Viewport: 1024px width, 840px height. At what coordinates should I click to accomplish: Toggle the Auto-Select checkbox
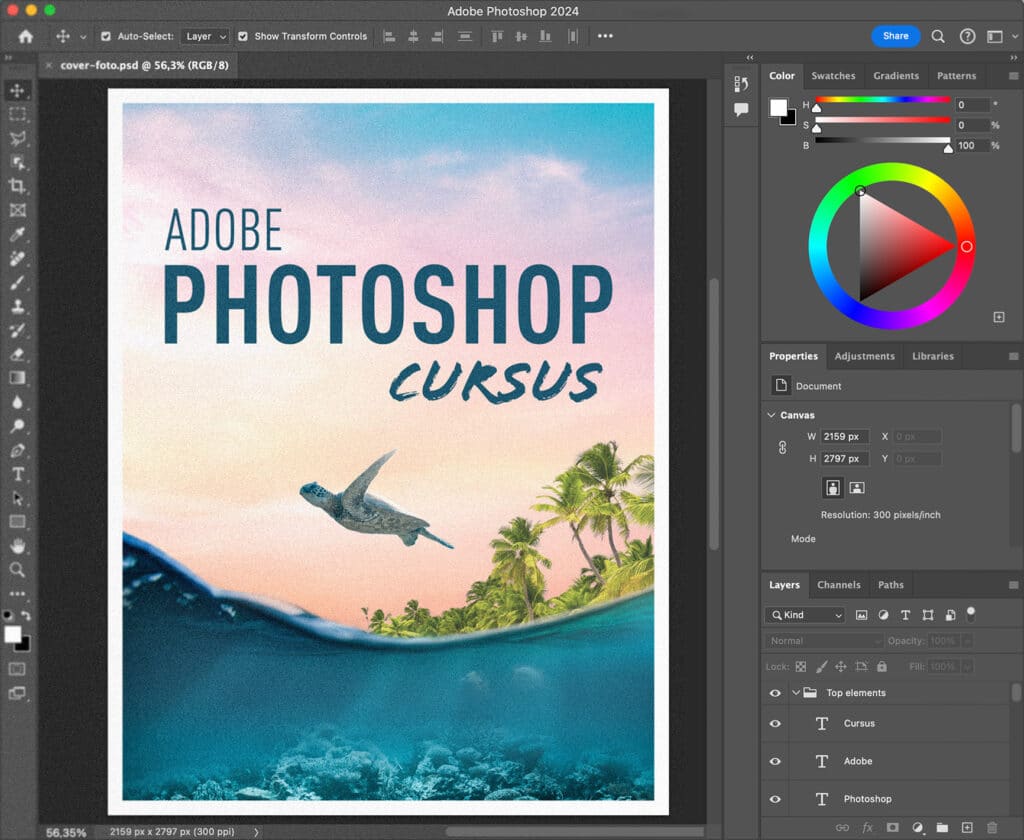coord(106,37)
